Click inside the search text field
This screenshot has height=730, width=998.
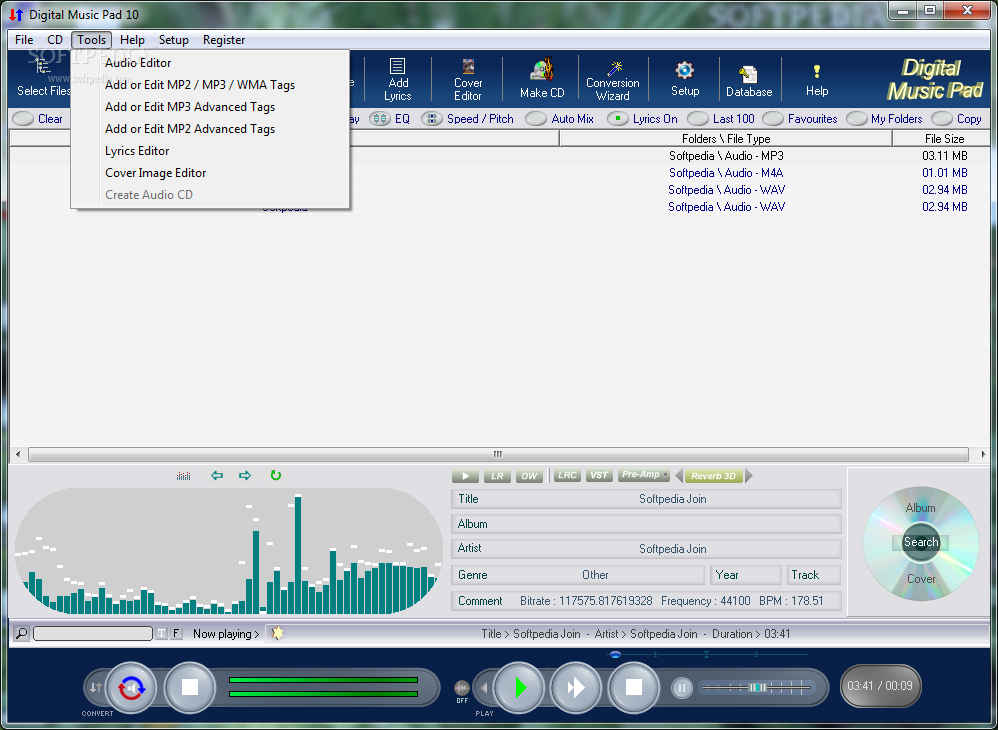tap(93, 633)
